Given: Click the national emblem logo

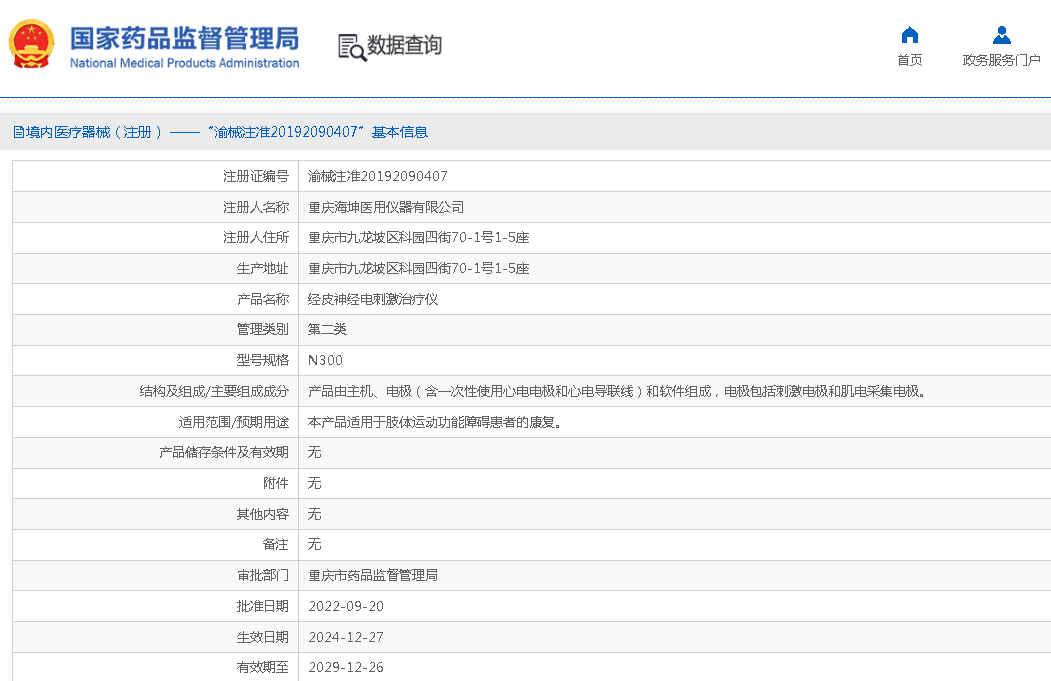Looking at the screenshot, I should pos(32,45).
